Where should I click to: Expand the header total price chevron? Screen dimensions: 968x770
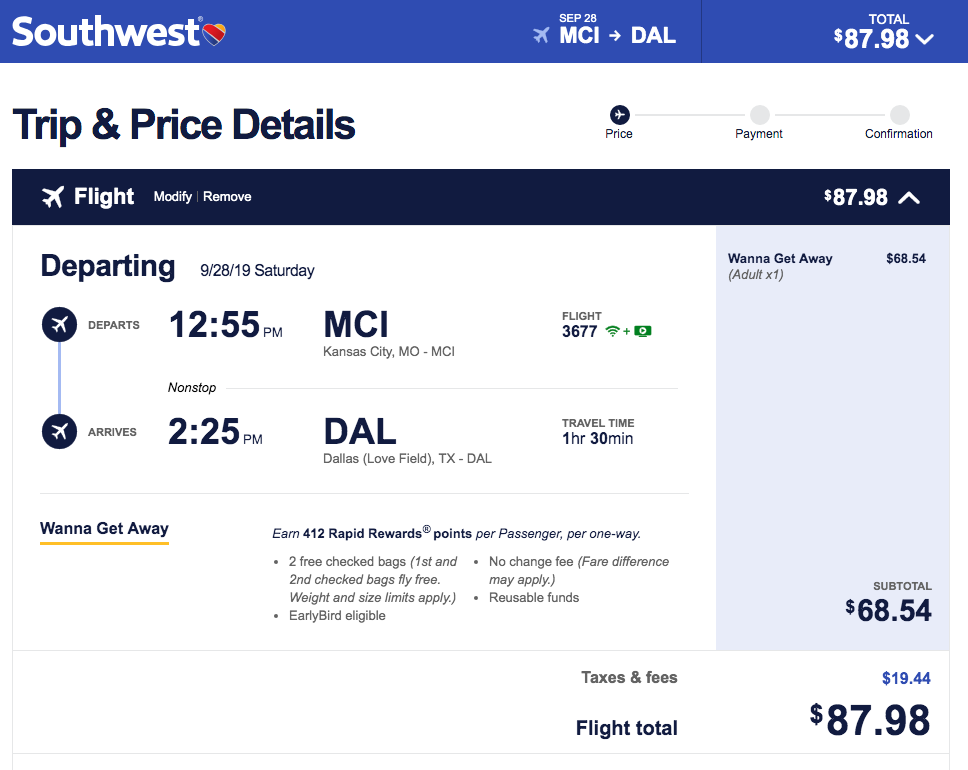pos(925,39)
